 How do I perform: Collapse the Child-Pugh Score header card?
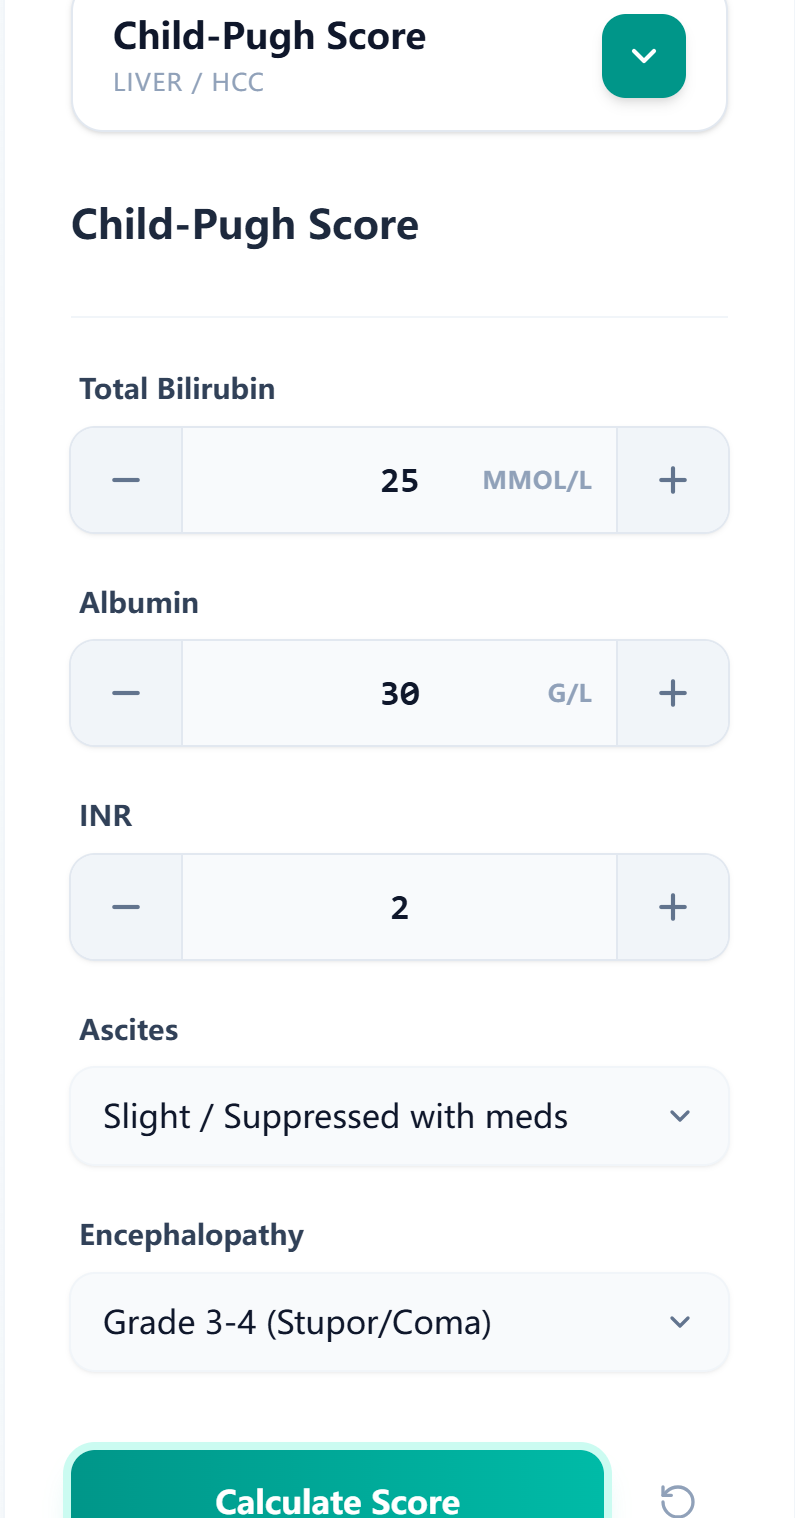[x=643, y=57]
